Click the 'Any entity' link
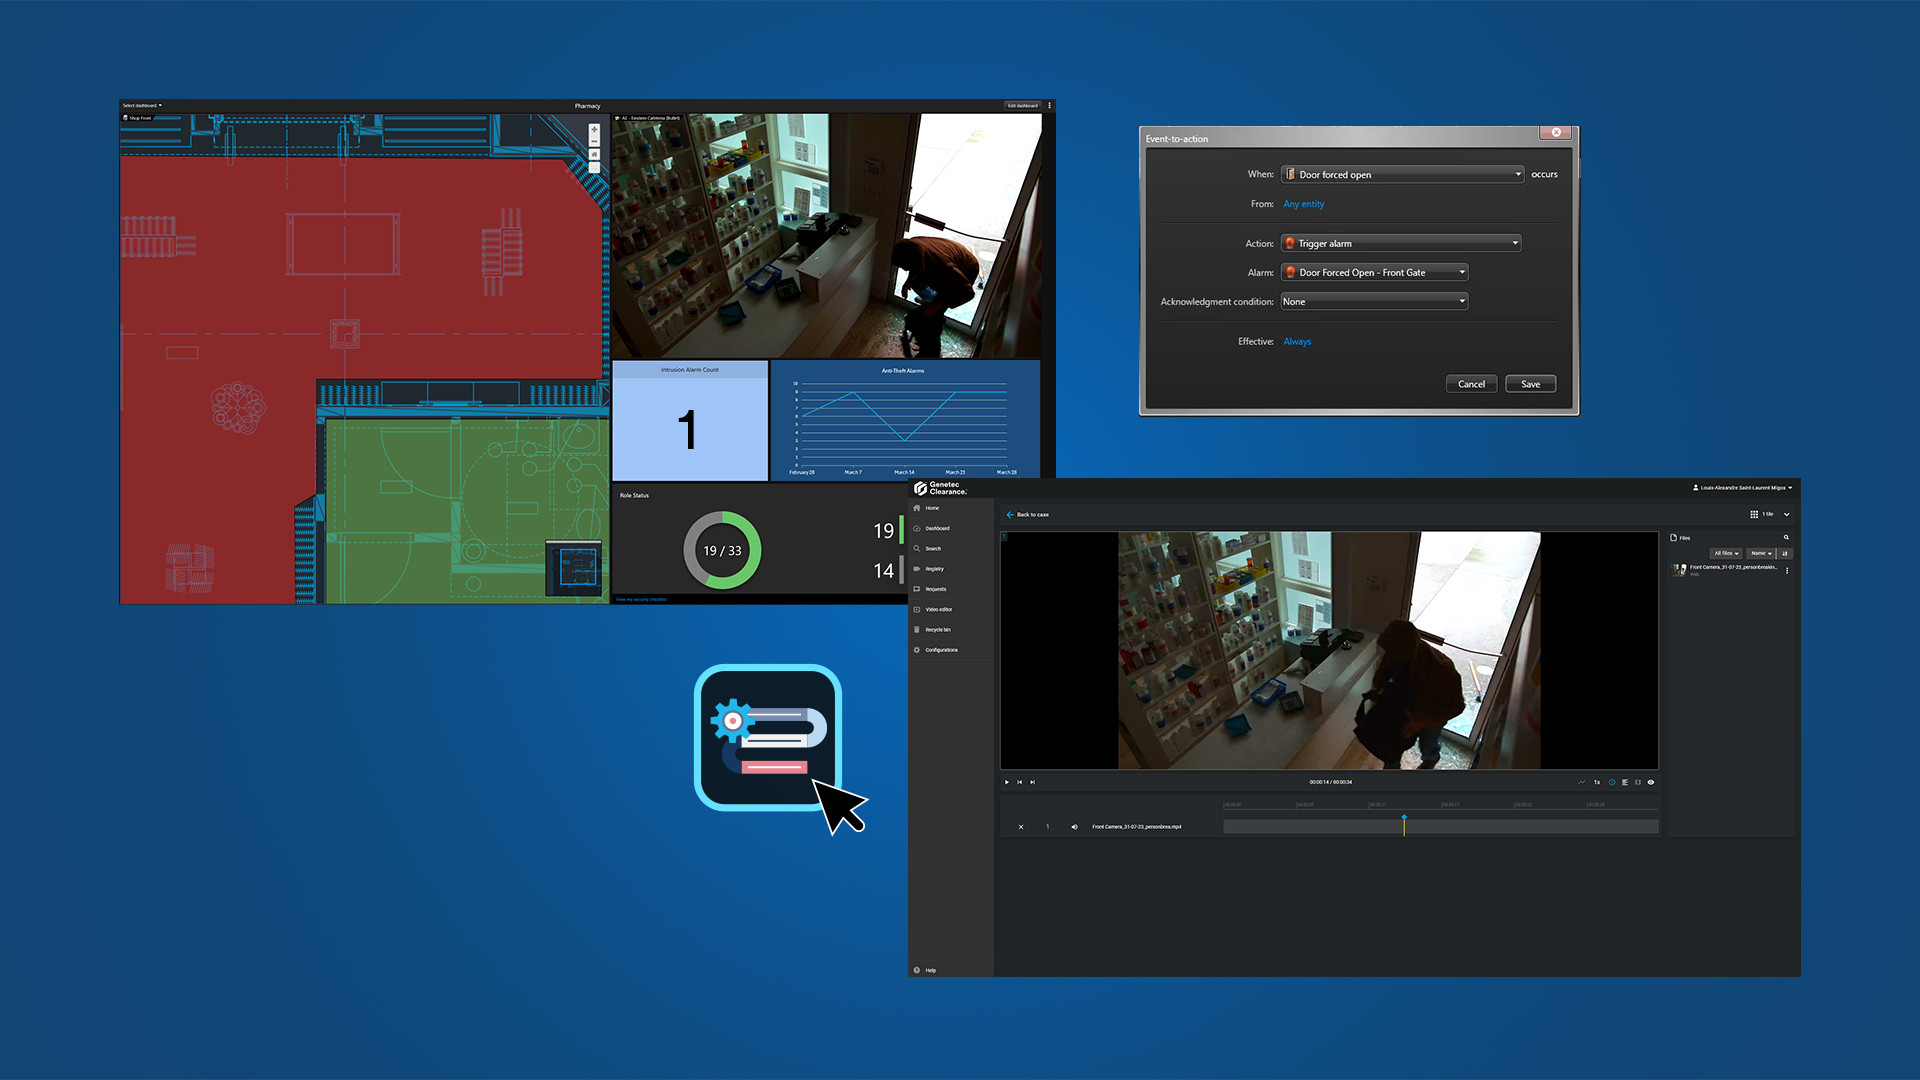1920x1080 pixels. click(1304, 204)
